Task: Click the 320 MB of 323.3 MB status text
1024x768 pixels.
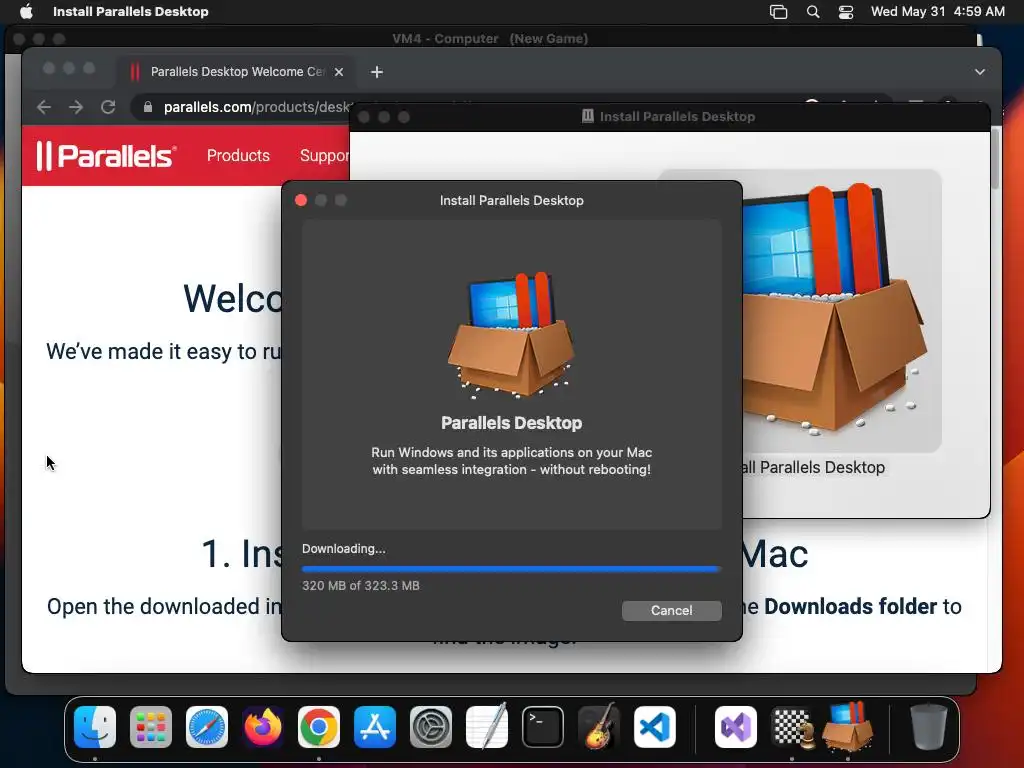Action: (361, 586)
